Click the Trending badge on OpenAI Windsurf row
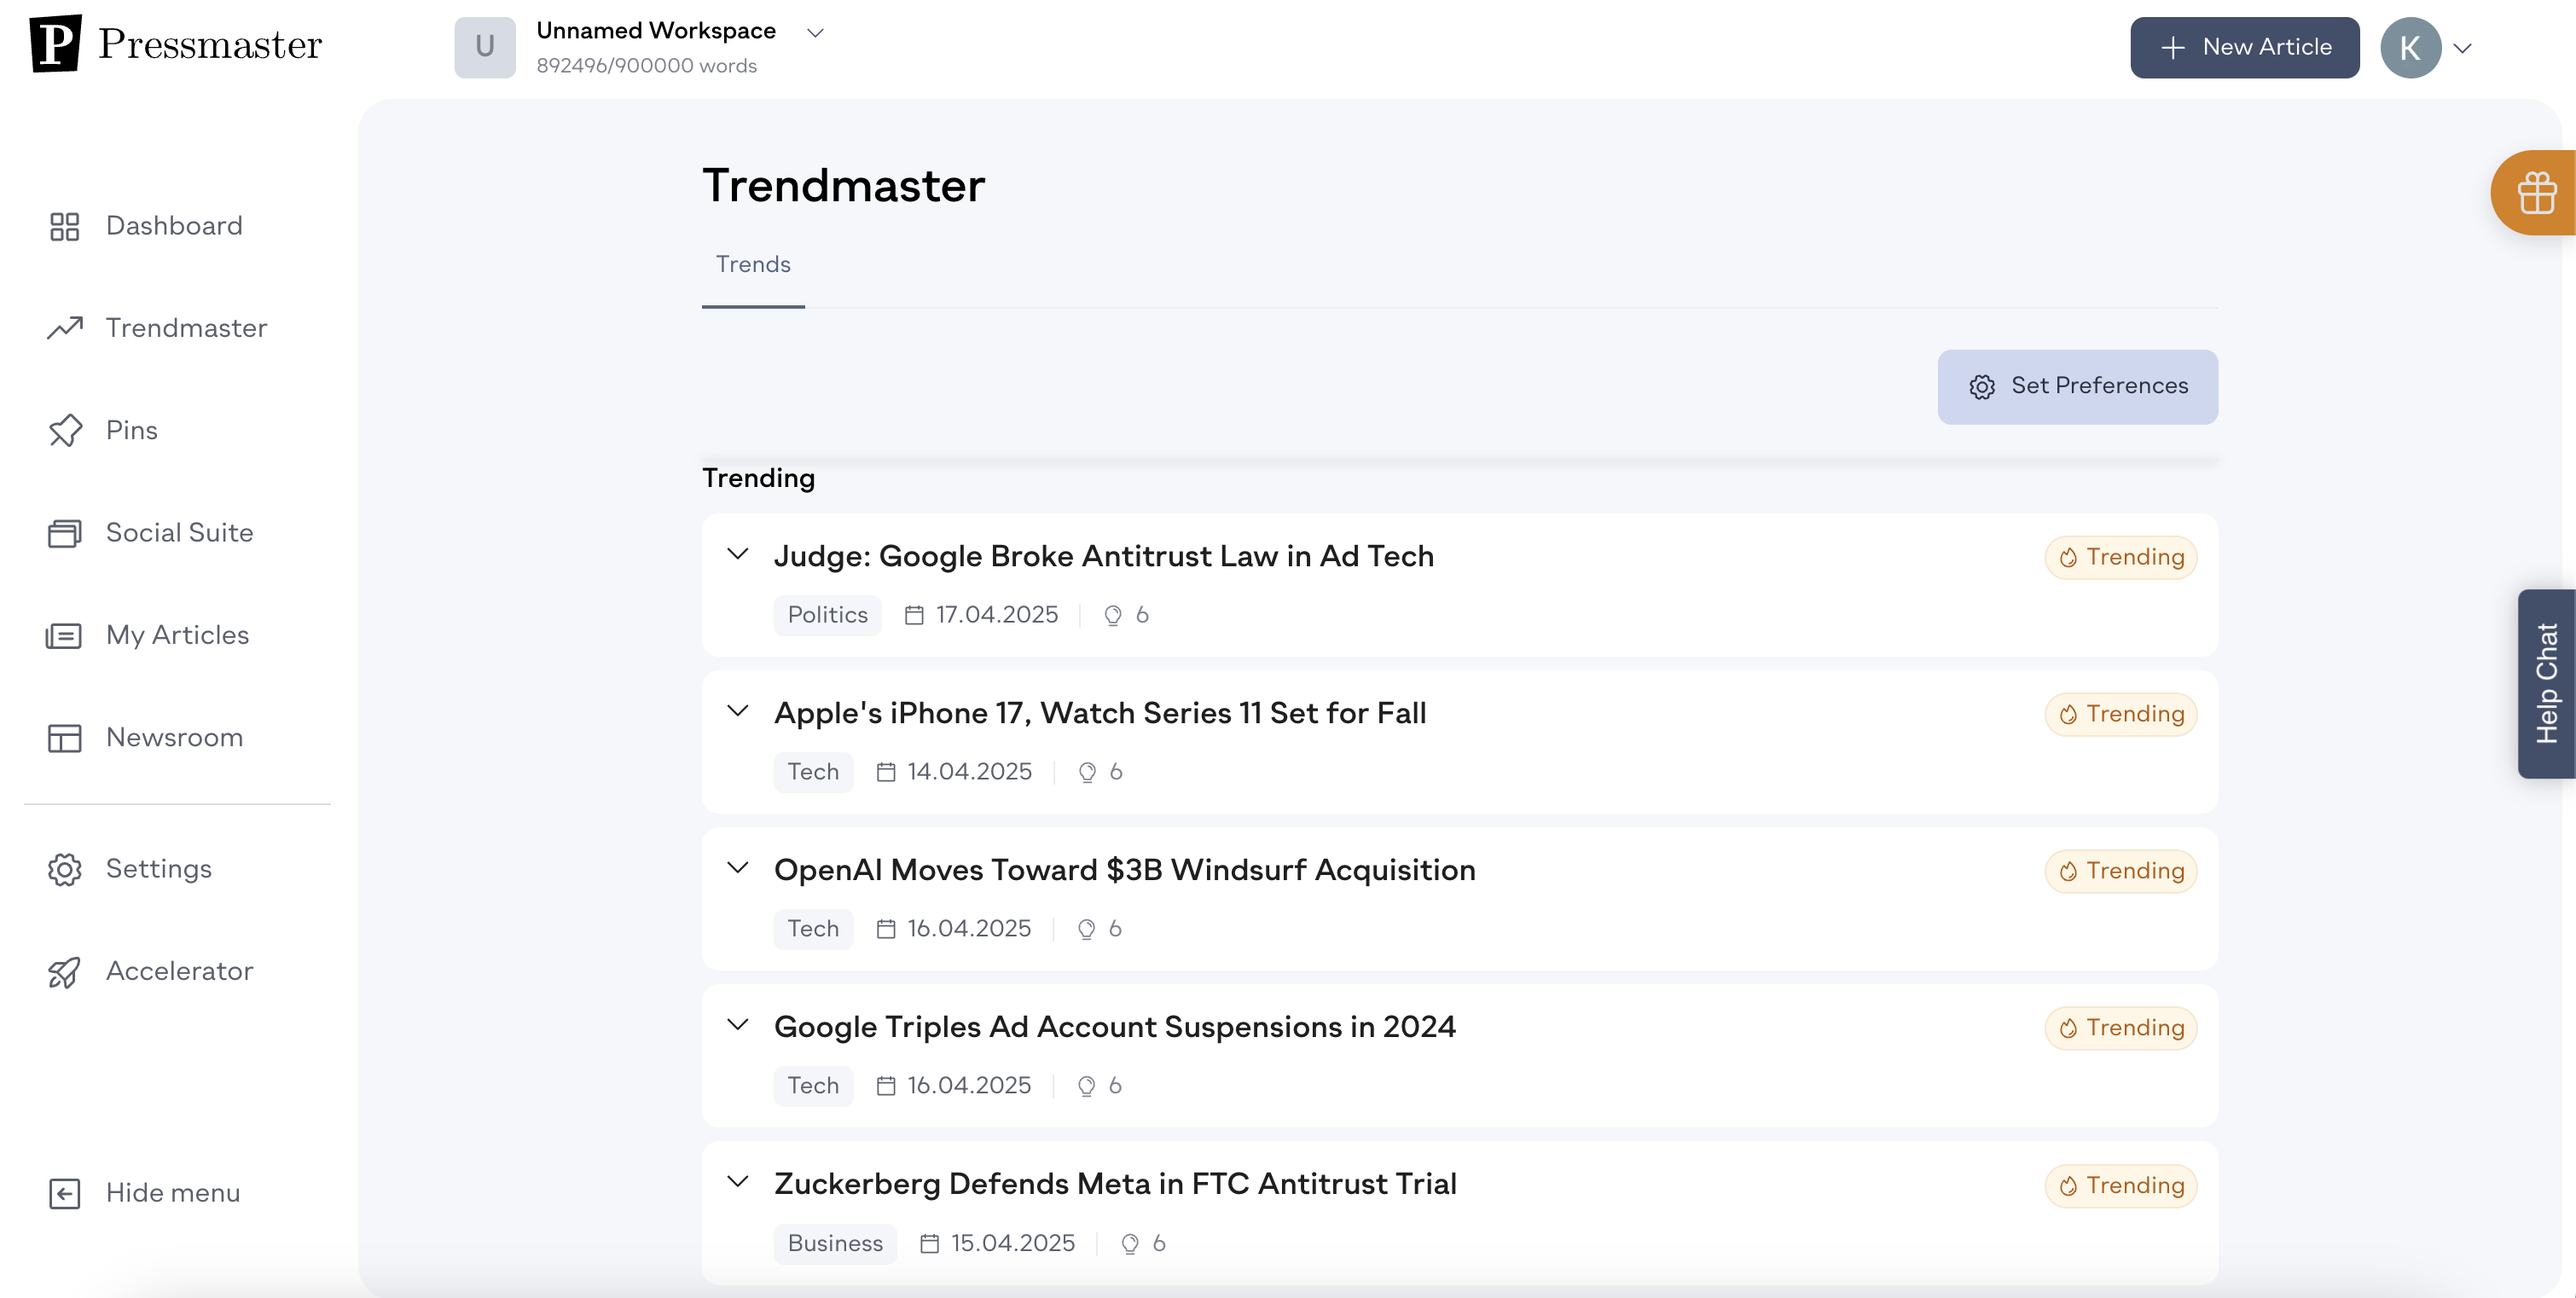2576x1298 pixels. 2121,871
